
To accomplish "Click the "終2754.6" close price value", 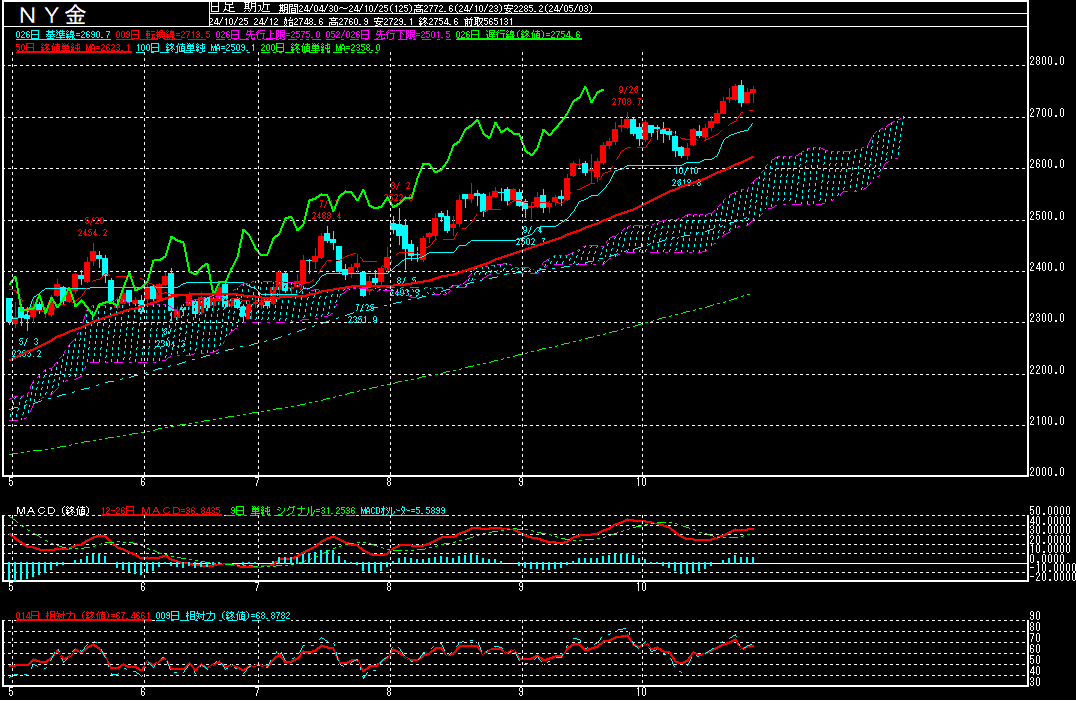I will point(438,21).
